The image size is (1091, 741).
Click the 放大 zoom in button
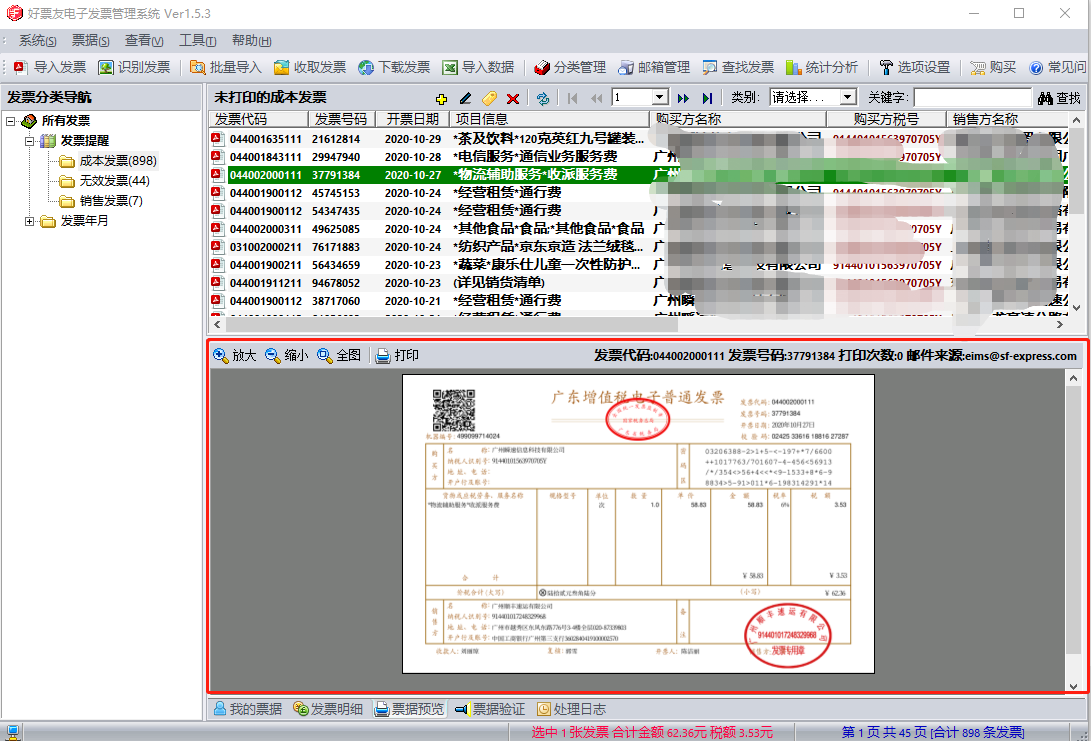pos(235,355)
